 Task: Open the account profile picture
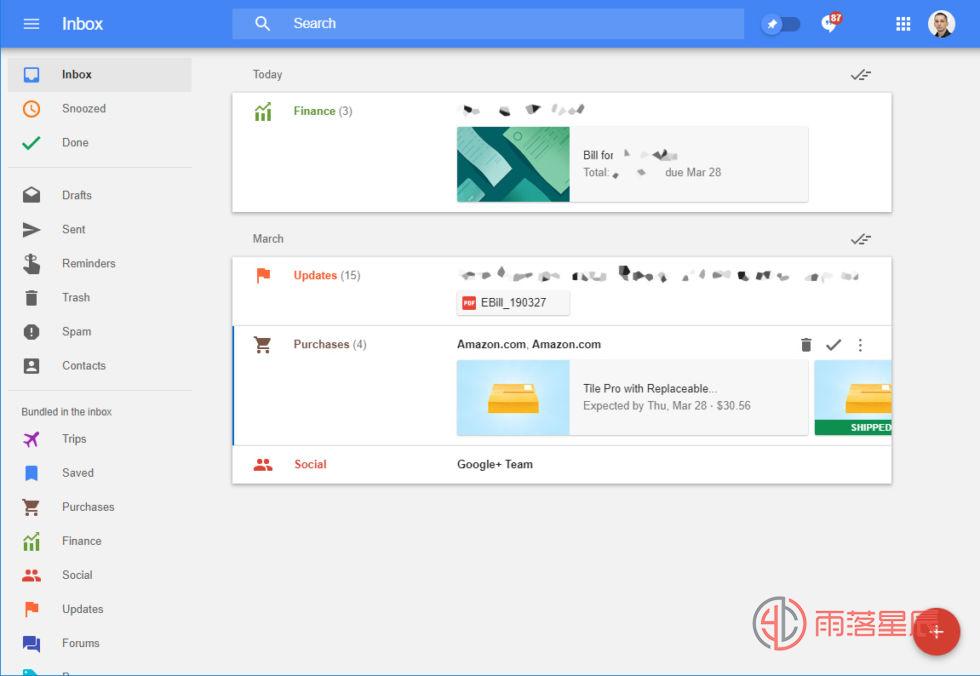coord(941,24)
